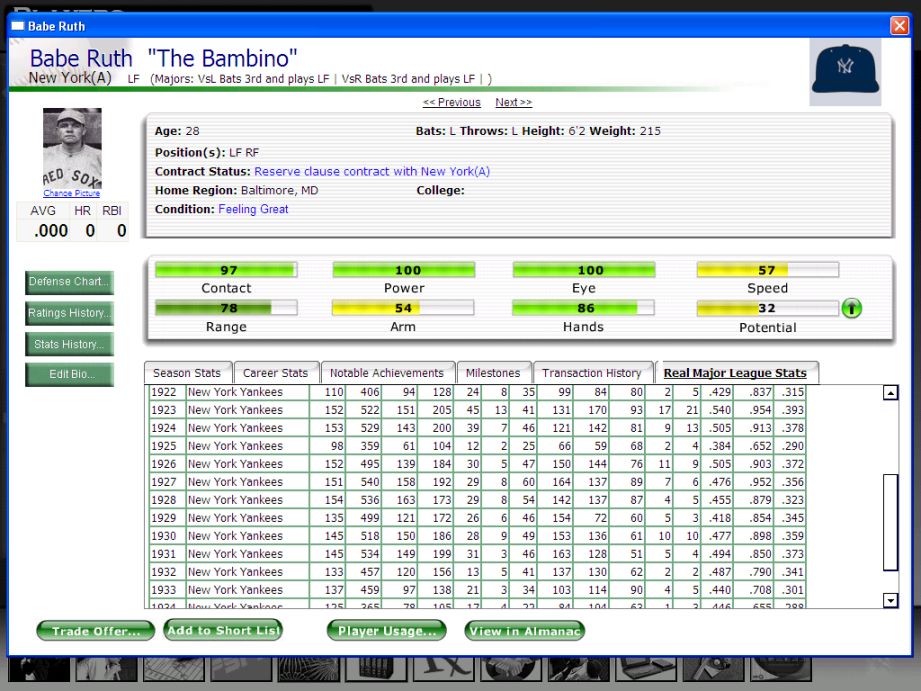Click year 1929 in stats table
921x691 pixels.
click(x=168, y=518)
